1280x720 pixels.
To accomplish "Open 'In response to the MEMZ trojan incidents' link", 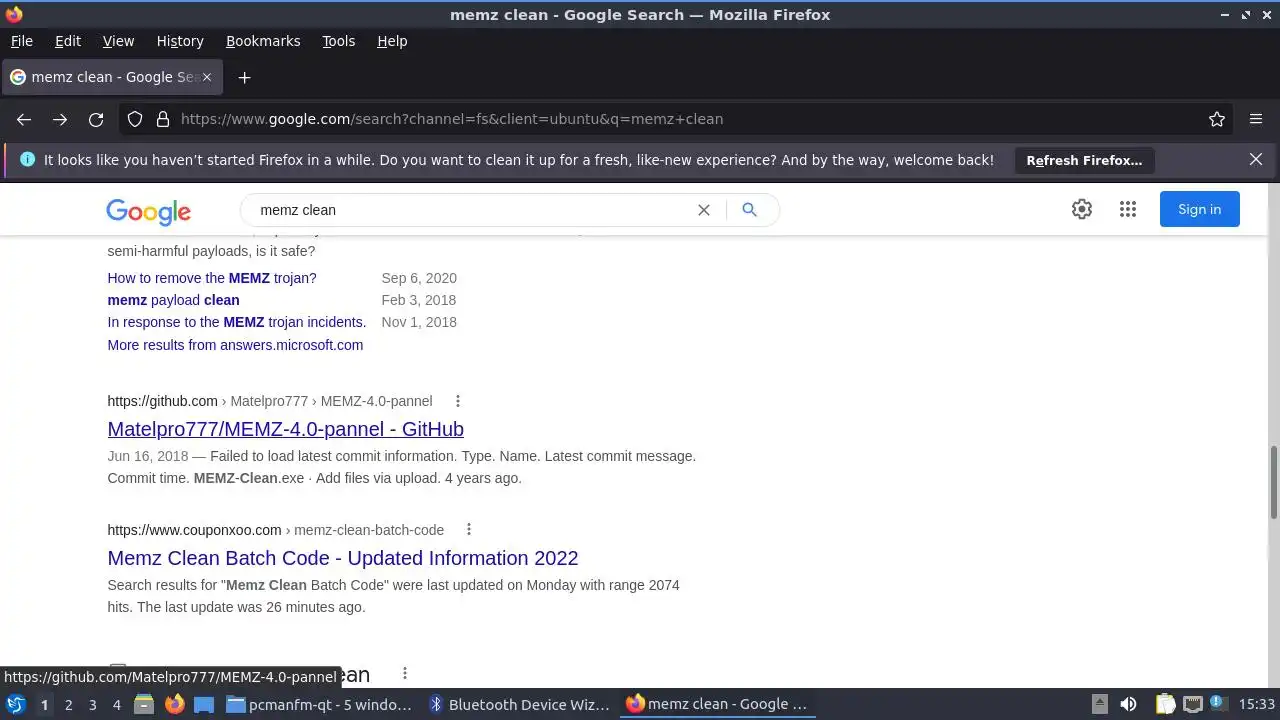I will (x=237, y=322).
